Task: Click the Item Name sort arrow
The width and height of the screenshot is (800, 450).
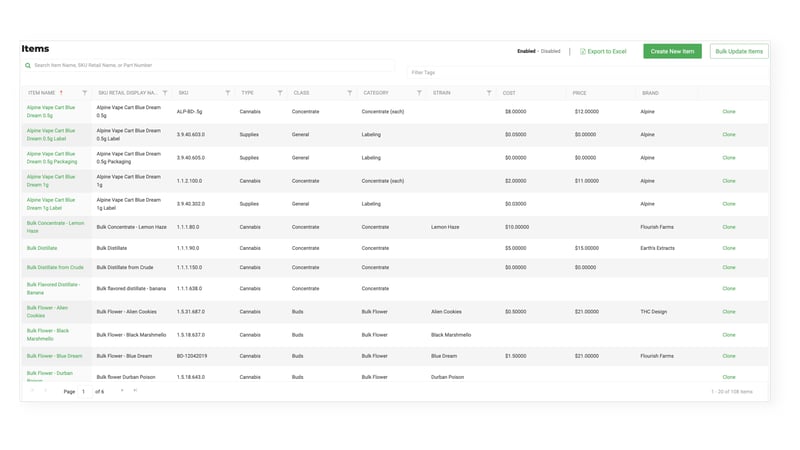Action: pyautogui.click(x=61, y=93)
